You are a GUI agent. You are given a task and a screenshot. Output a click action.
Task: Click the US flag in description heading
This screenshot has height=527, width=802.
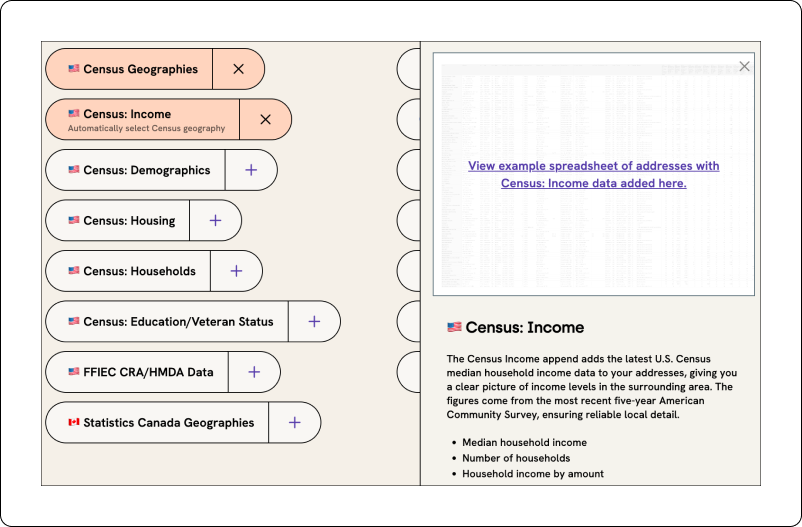tap(454, 326)
